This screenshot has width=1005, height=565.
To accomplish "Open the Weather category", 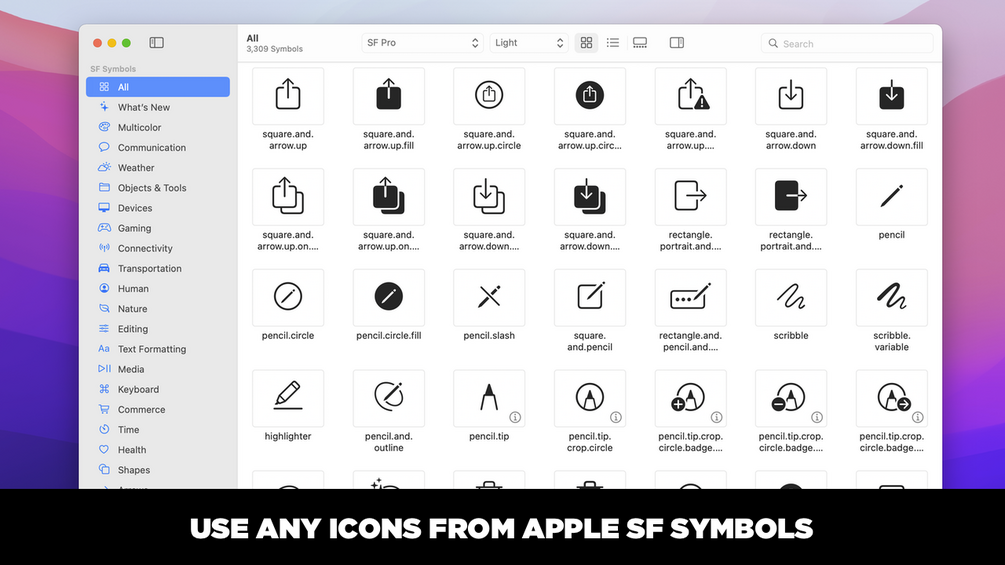I will tap(158, 168).
